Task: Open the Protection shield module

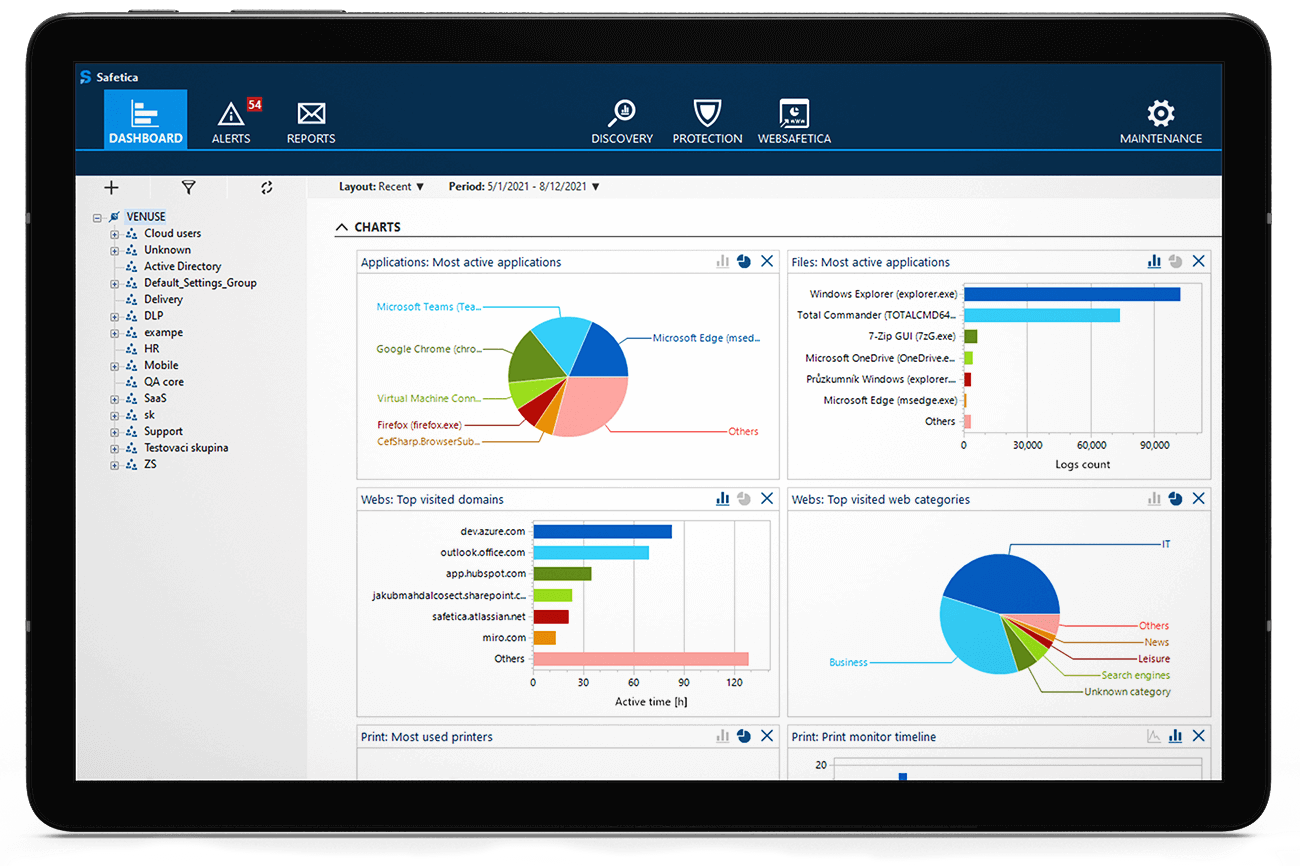Action: point(707,122)
